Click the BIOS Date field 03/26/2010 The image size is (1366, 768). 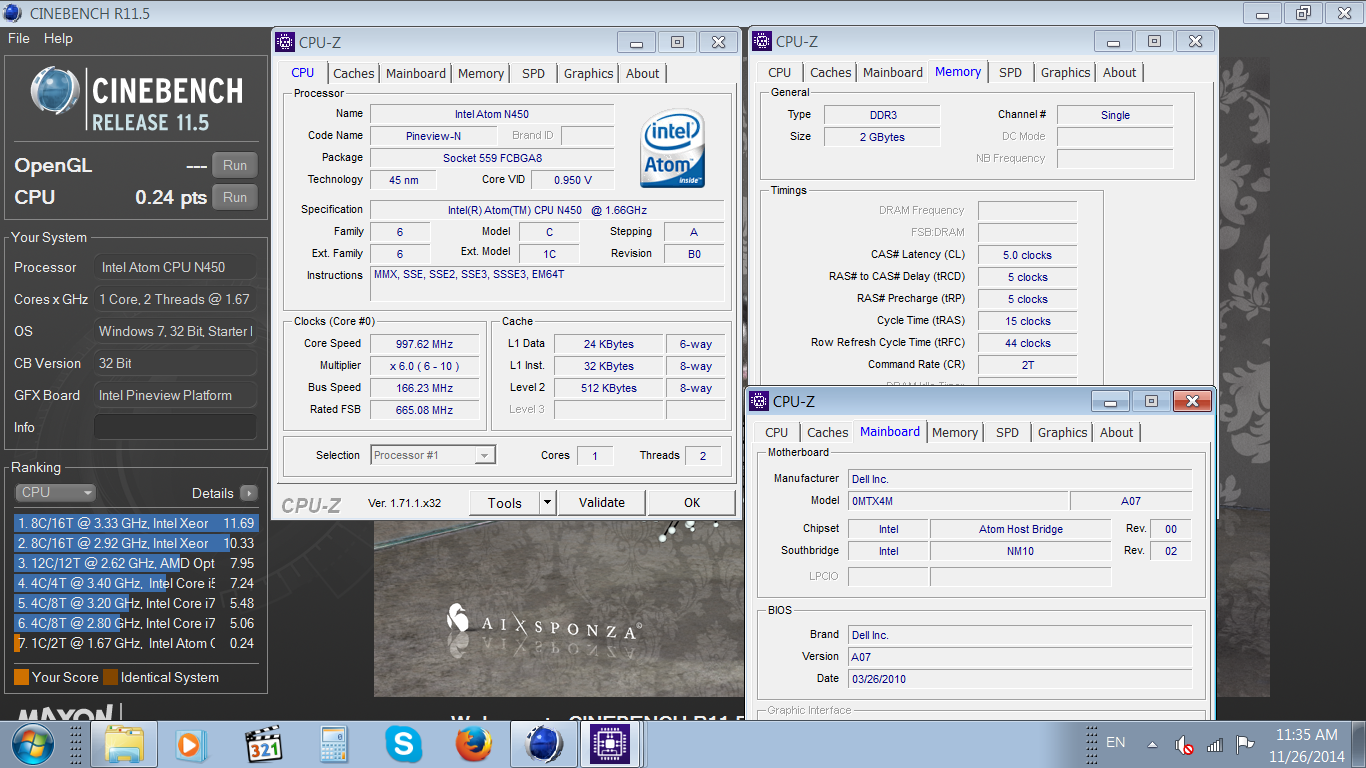point(1020,678)
